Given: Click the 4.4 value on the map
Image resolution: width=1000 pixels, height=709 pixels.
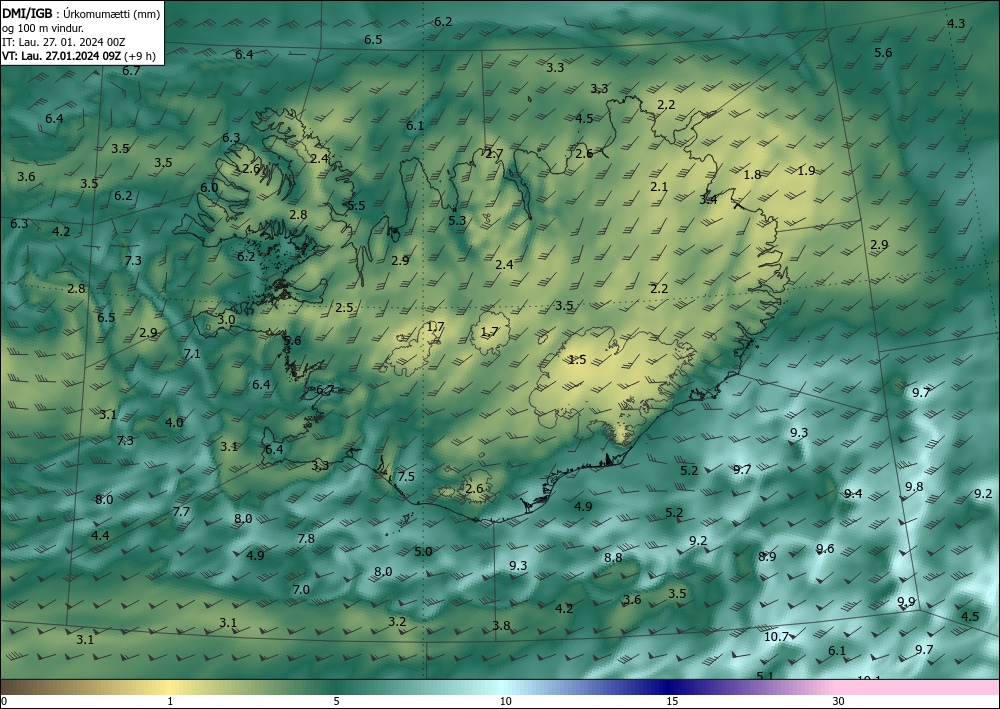Looking at the screenshot, I should [x=100, y=536].
